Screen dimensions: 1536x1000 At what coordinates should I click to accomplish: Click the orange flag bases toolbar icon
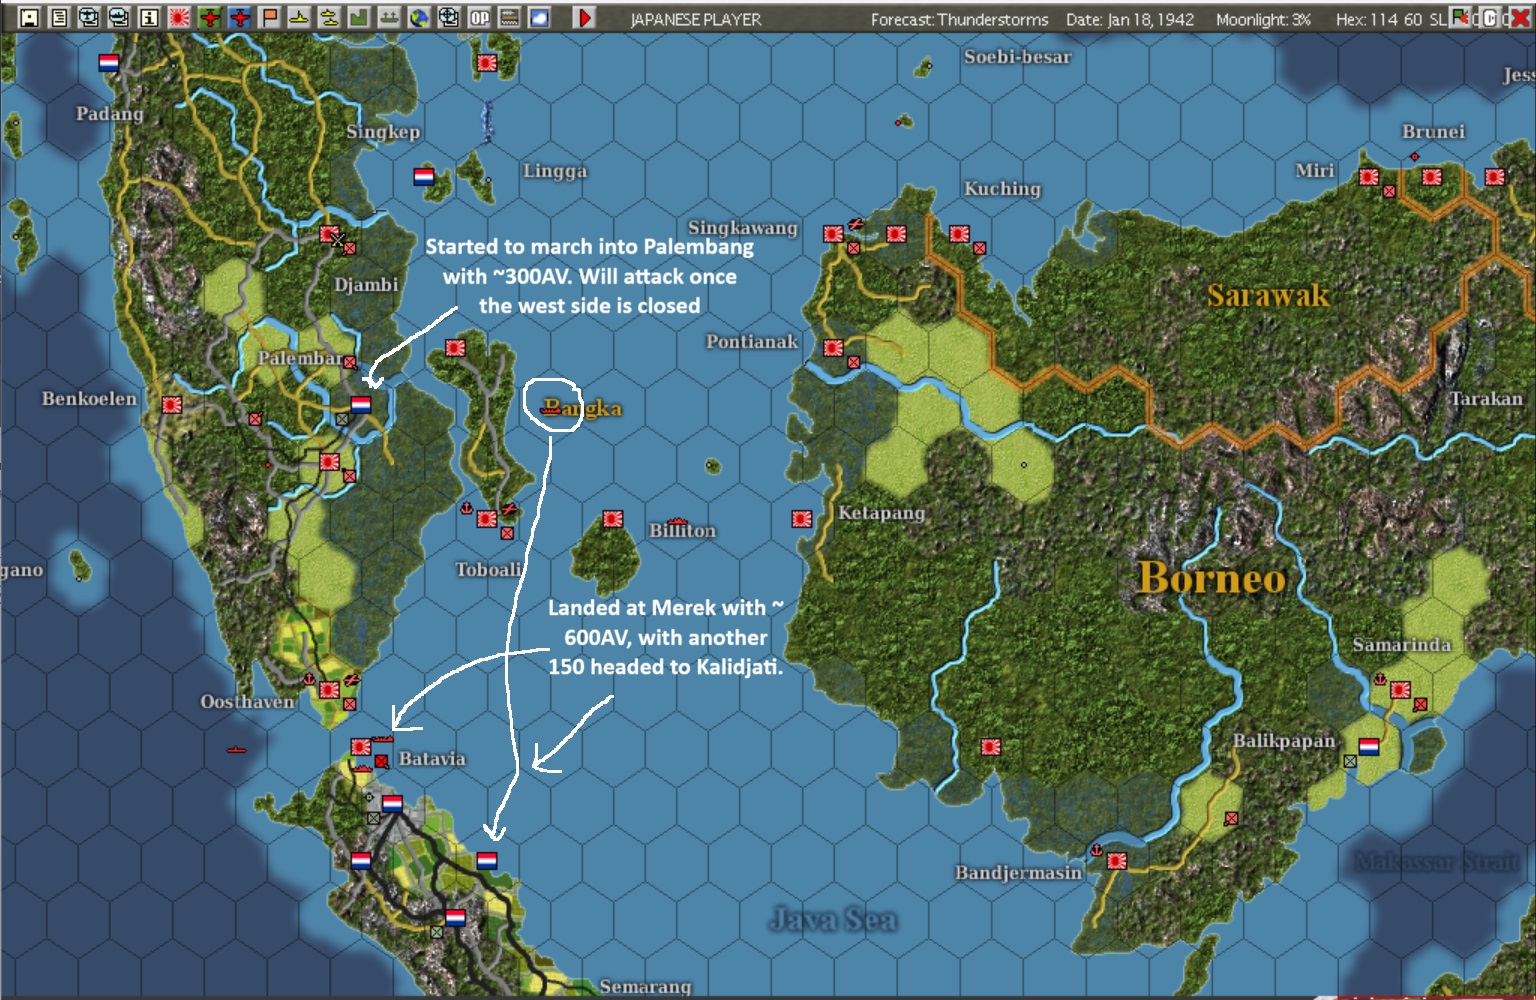pyautogui.click(x=269, y=17)
